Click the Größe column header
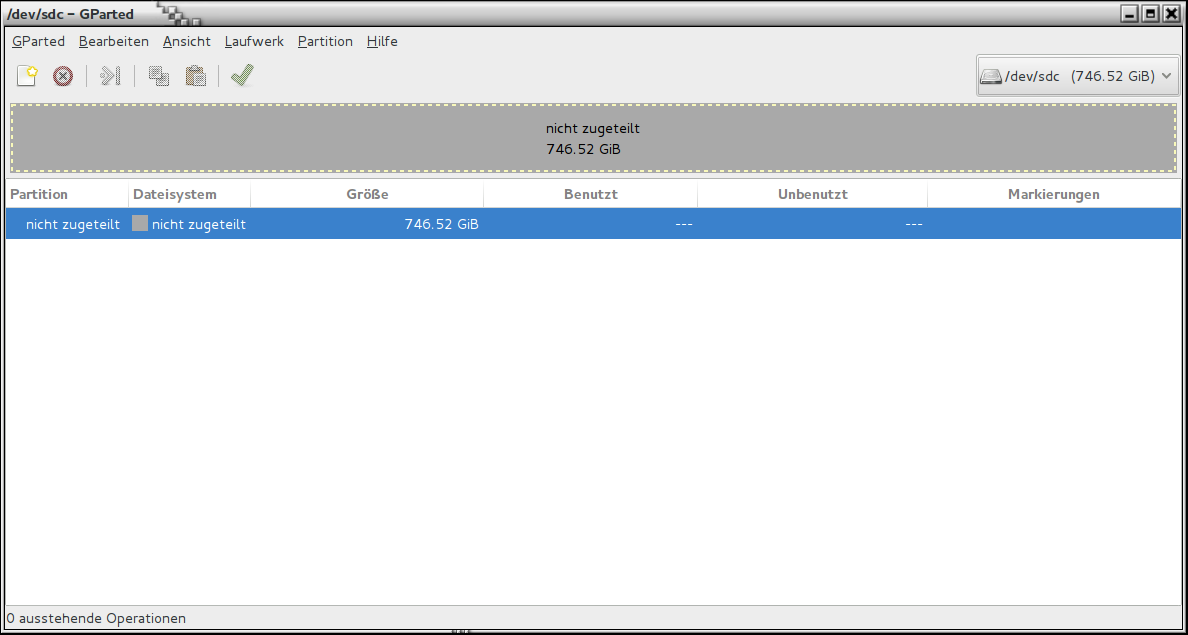Image resolution: width=1188 pixels, height=635 pixels. pyautogui.click(x=367, y=195)
